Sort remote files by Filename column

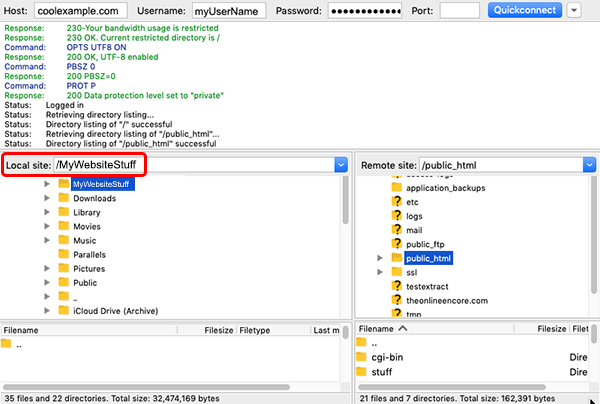click(435, 329)
